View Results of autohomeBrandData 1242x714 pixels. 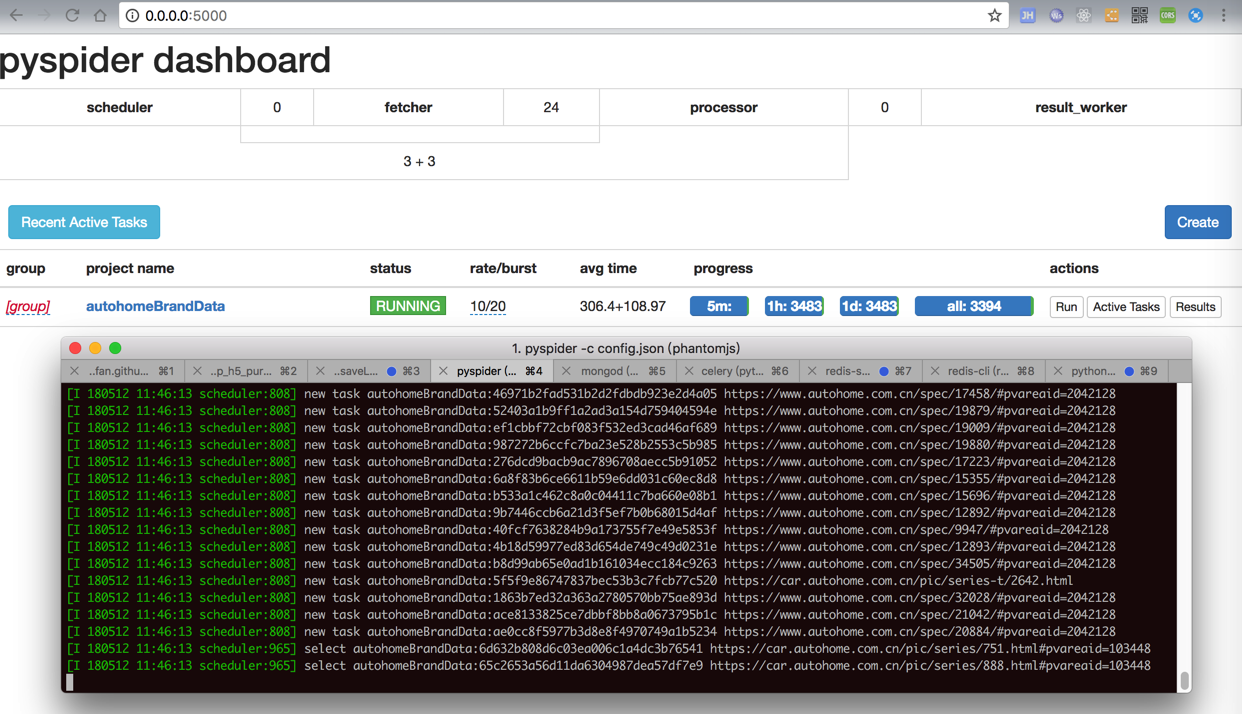(1195, 307)
